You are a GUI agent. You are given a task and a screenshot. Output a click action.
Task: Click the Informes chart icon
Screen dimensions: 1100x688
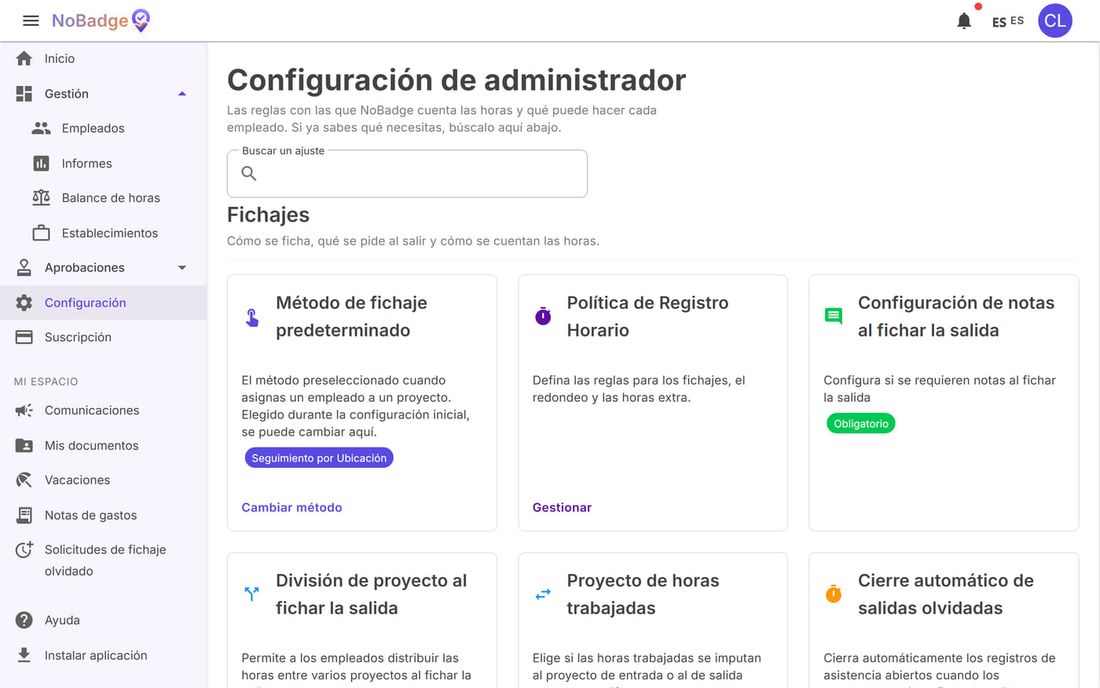(41, 163)
